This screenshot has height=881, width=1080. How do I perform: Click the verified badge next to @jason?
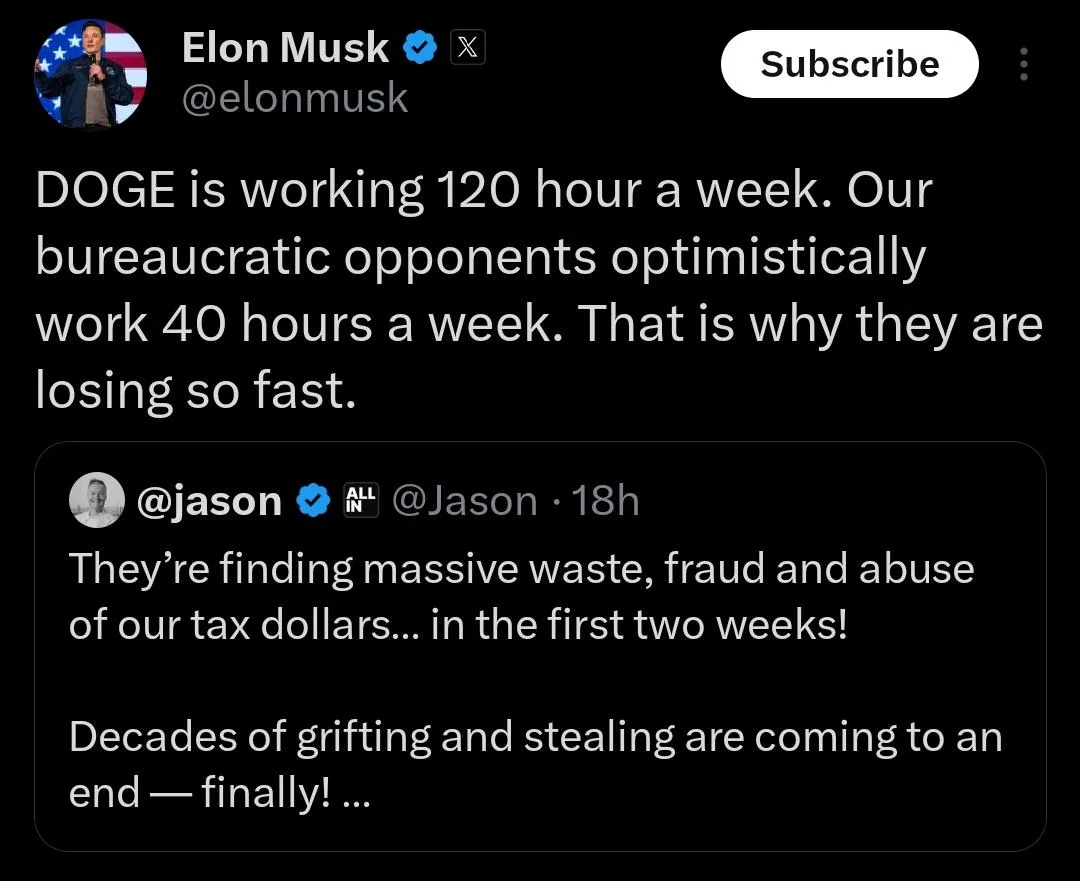(x=315, y=501)
